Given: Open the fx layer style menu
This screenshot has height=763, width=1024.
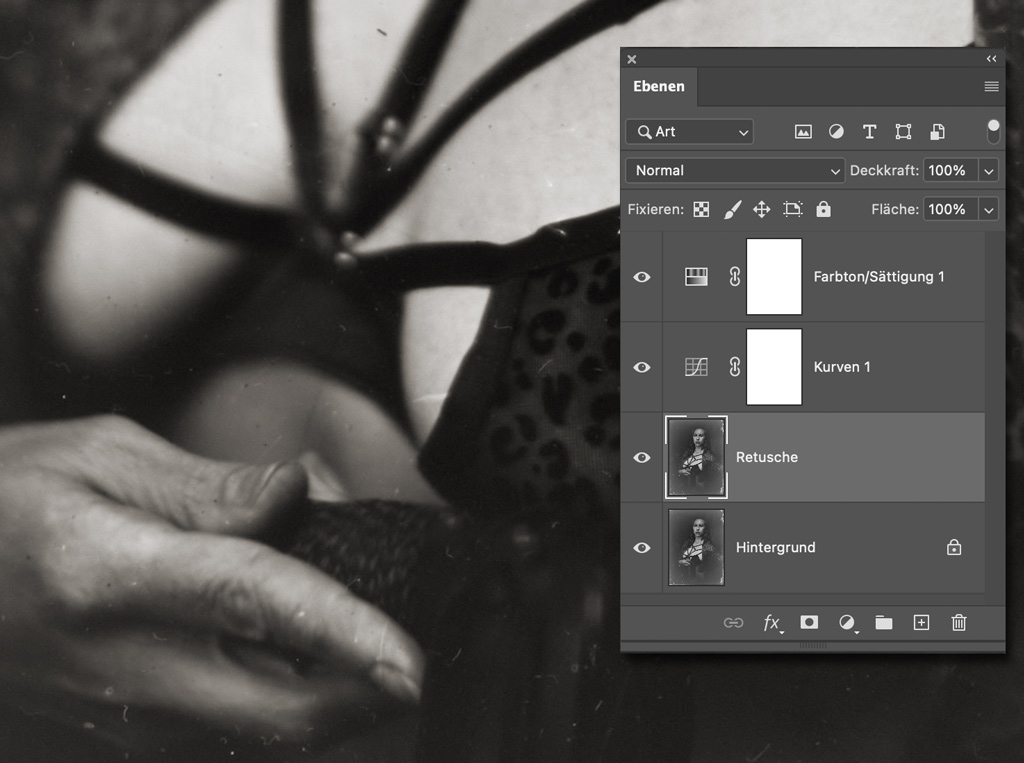Looking at the screenshot, I should pyautogui.click(x=773, y=623).
